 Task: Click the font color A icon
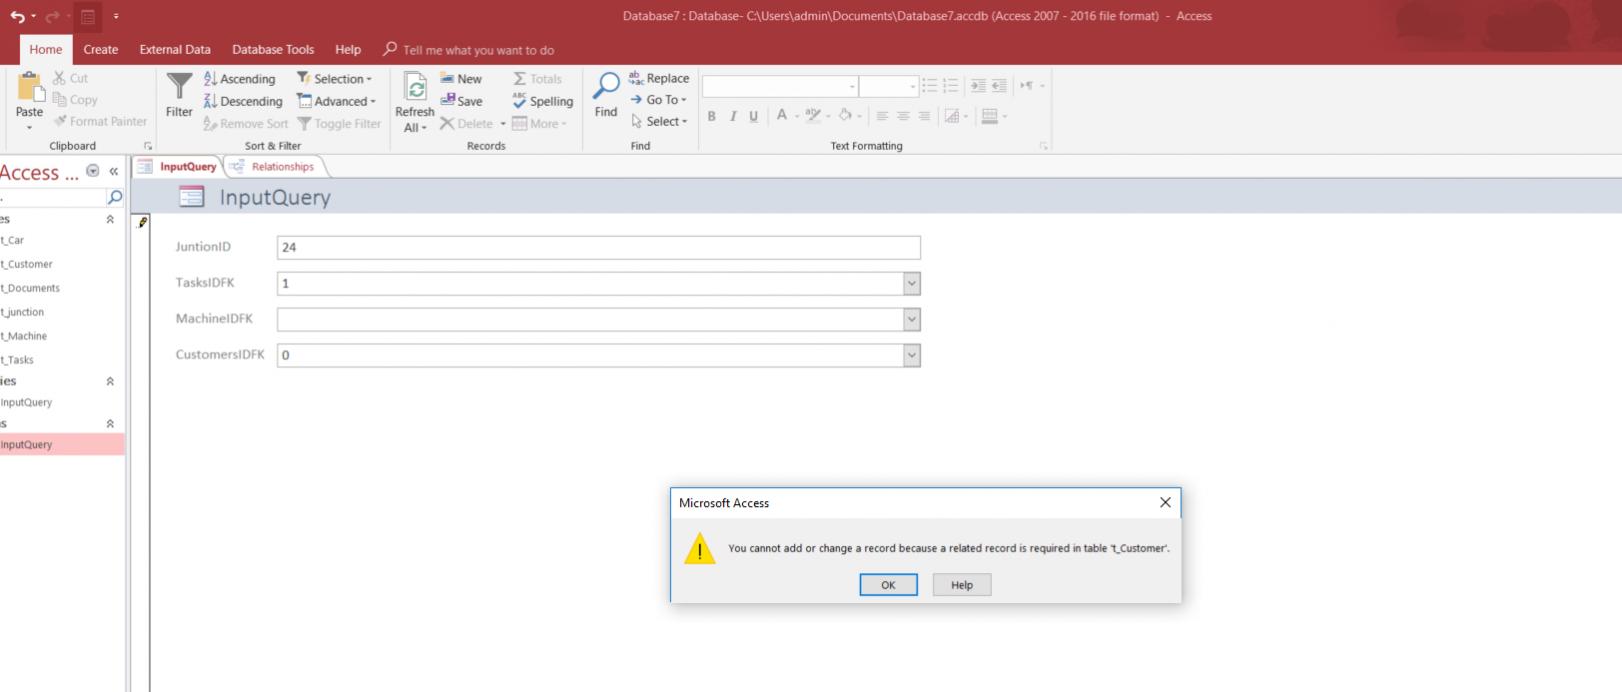782,116
